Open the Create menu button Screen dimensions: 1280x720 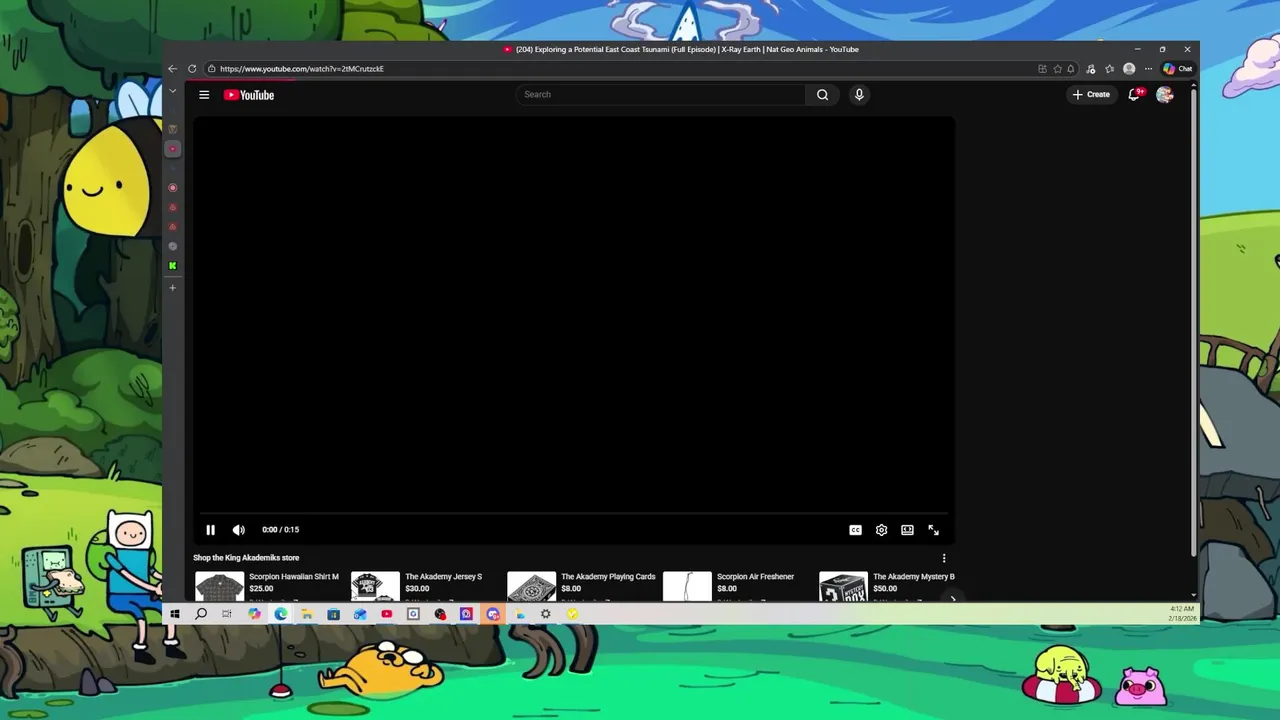pyautogui.click(x=1091, y=94)
